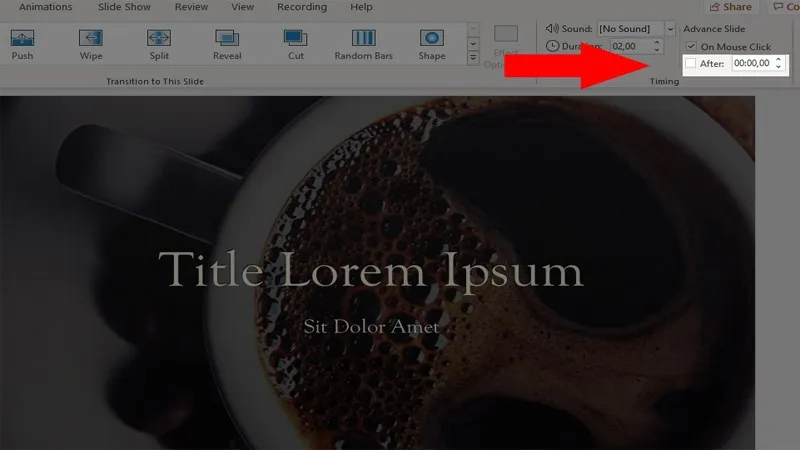Image resolution: width=800 pixels, height=450 pixels.
Task: Uncheck On Mouse Click option
Action: coord(691,46)
